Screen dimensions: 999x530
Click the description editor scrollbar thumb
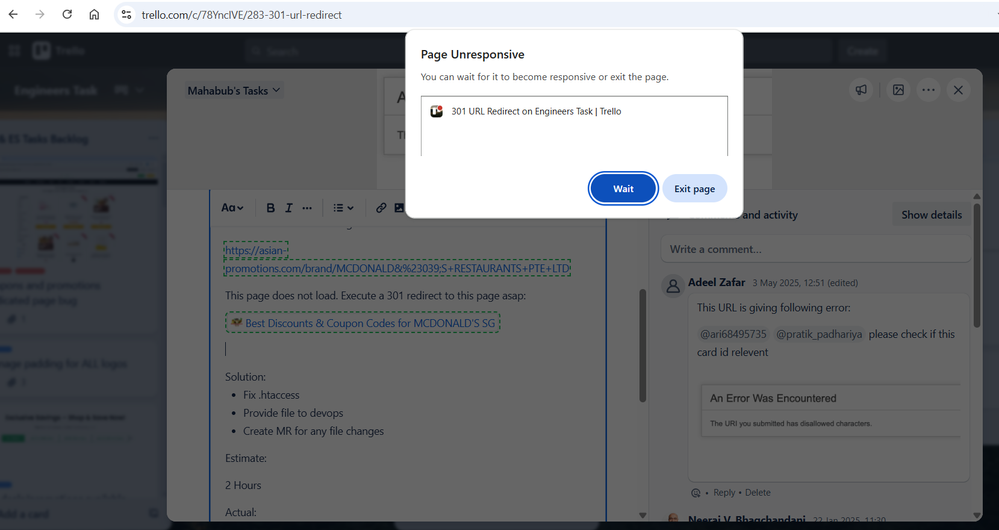pos(642,346)
